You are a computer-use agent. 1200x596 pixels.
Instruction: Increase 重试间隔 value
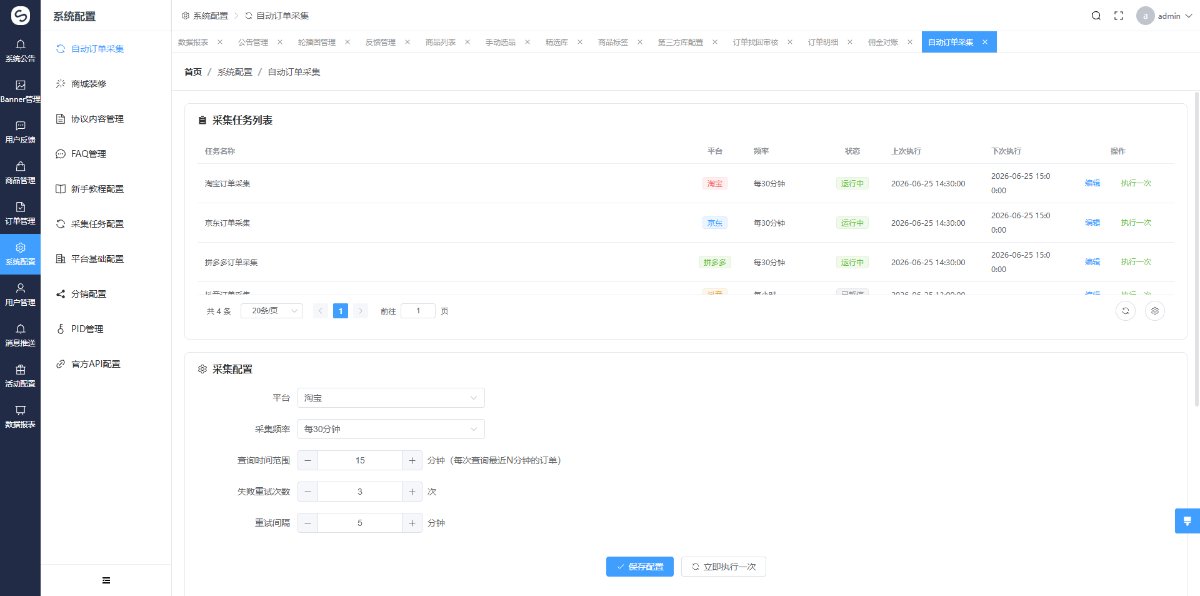point(412,522)
